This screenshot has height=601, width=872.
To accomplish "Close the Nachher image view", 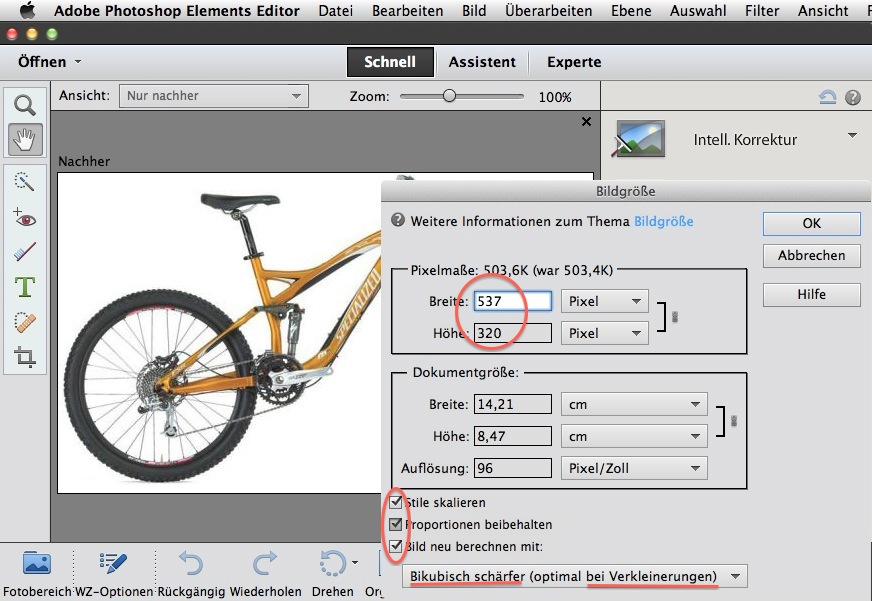I will (x=586, y=122).
